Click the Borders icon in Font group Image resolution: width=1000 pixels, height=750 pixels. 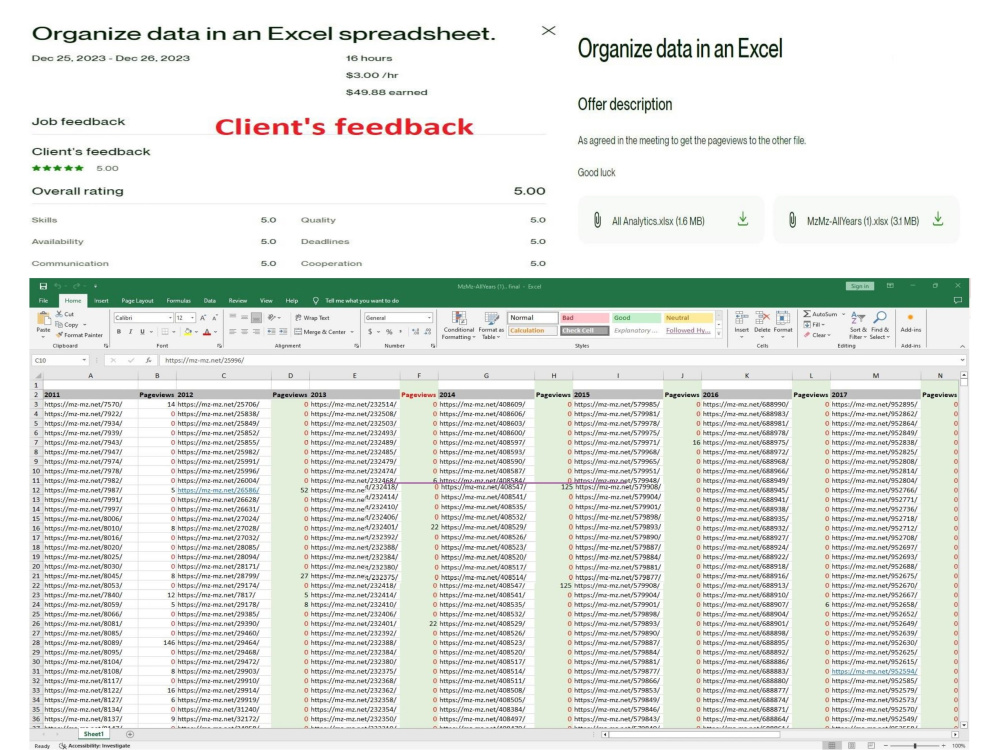165,332
